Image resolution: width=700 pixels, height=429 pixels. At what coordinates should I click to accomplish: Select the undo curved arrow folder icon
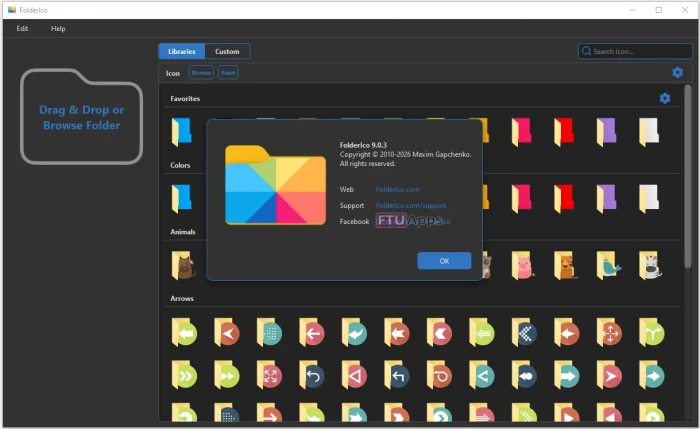(x=312, y=376)
